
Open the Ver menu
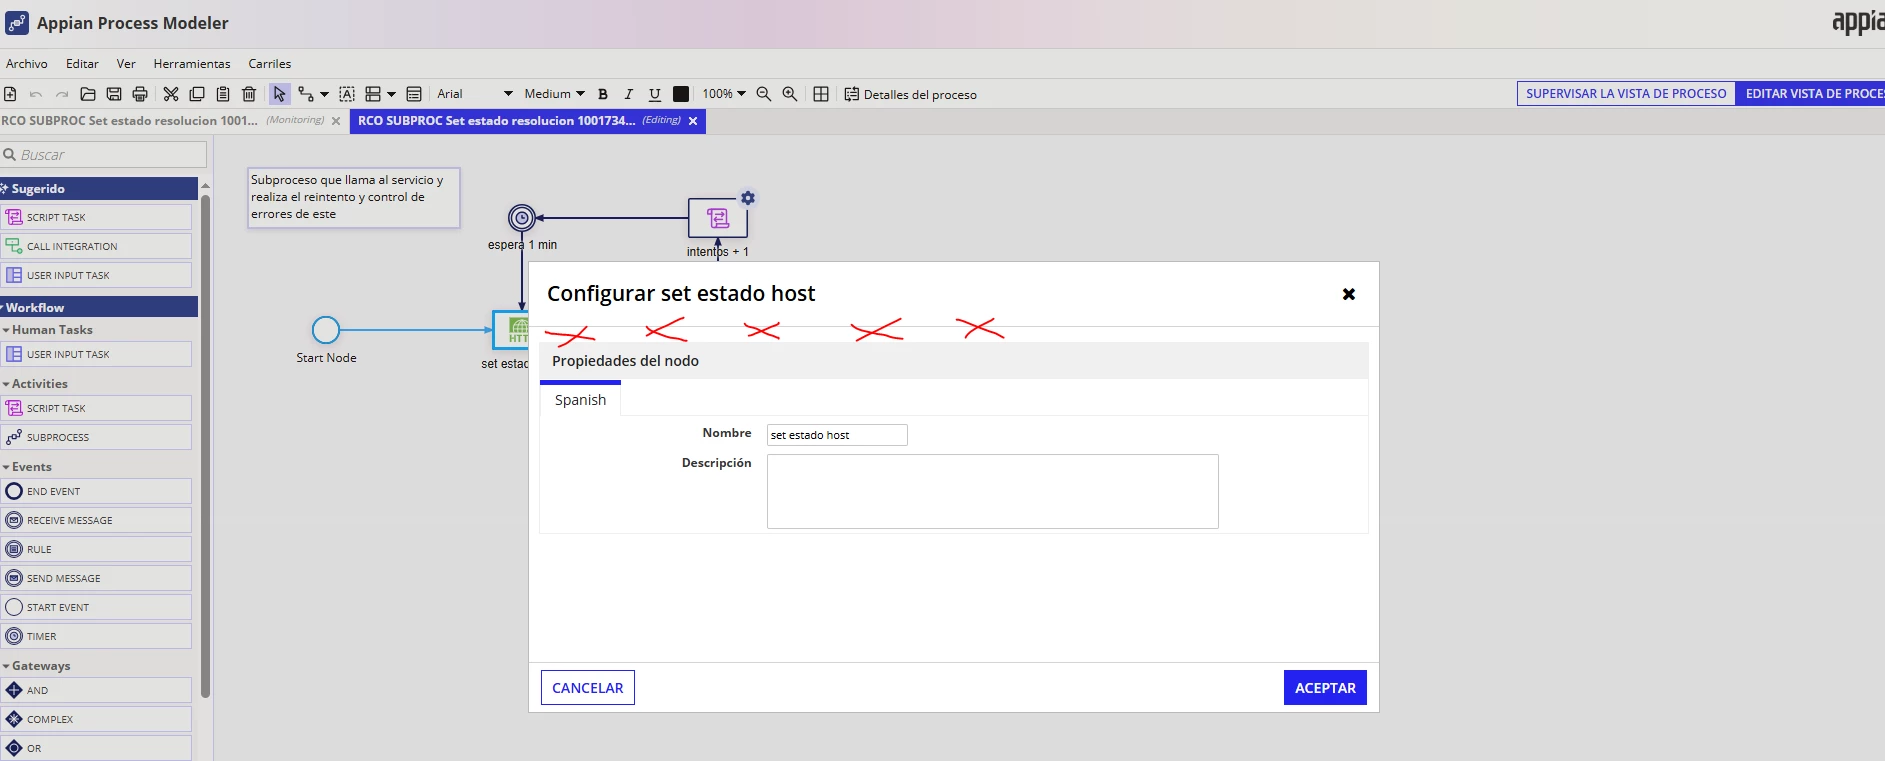click(x=126, y=64)
